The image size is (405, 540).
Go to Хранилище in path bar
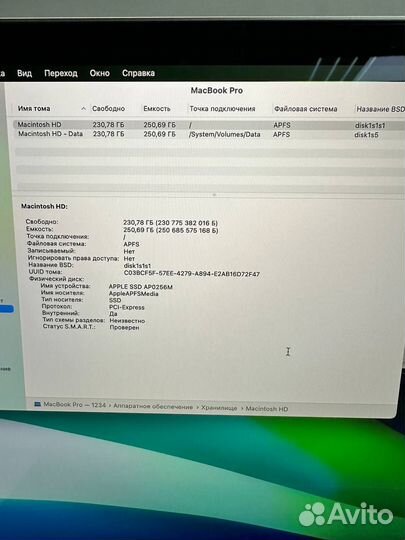(x=219, y=408)
